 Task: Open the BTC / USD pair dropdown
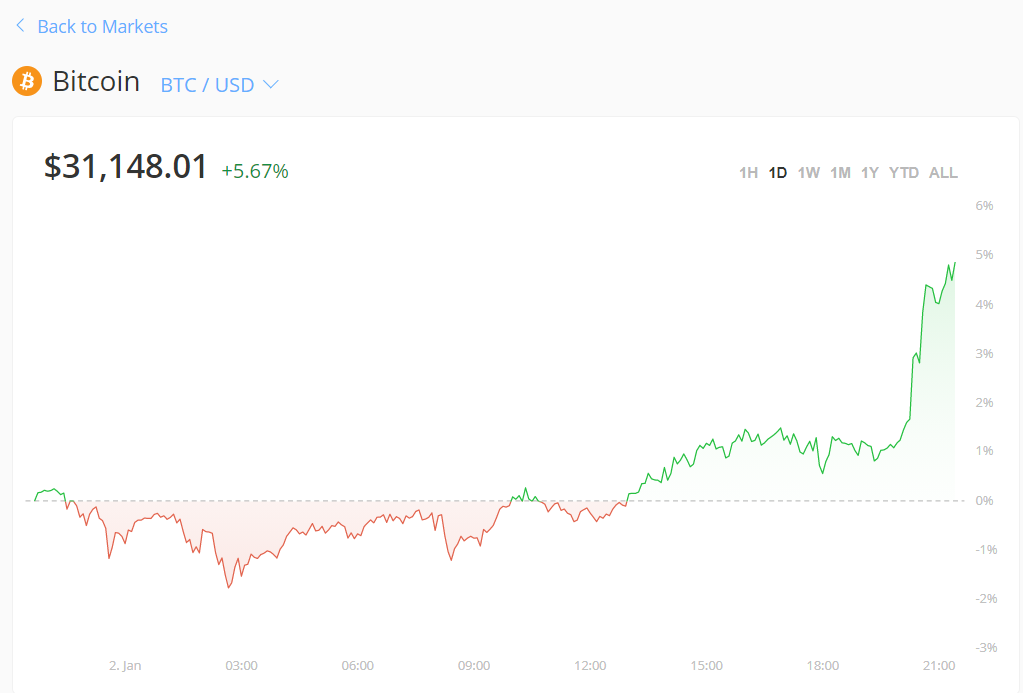click(x=208, y=85)
